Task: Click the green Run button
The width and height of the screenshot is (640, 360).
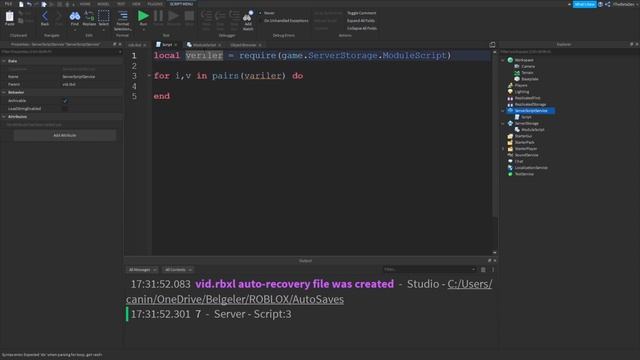Action: [x=143, y=16]
